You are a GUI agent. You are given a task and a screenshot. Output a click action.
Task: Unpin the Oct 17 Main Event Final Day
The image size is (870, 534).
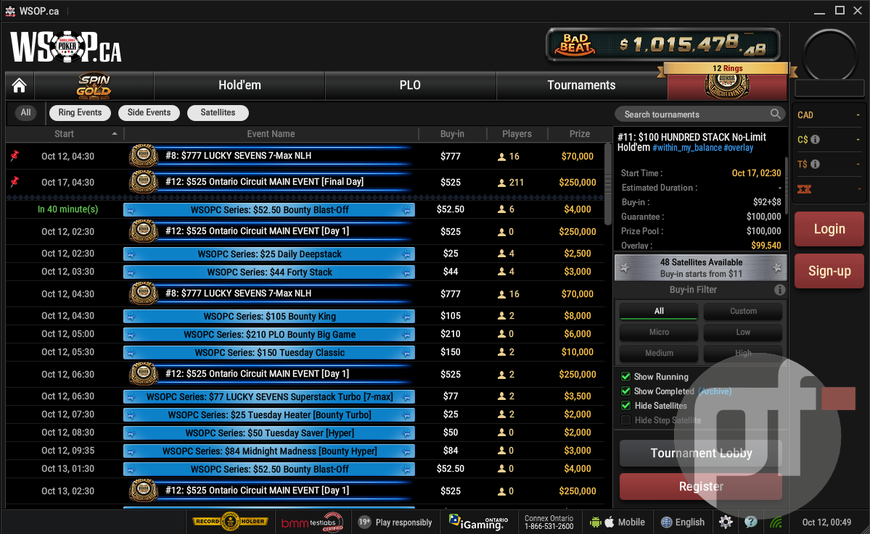coord(15,182)
